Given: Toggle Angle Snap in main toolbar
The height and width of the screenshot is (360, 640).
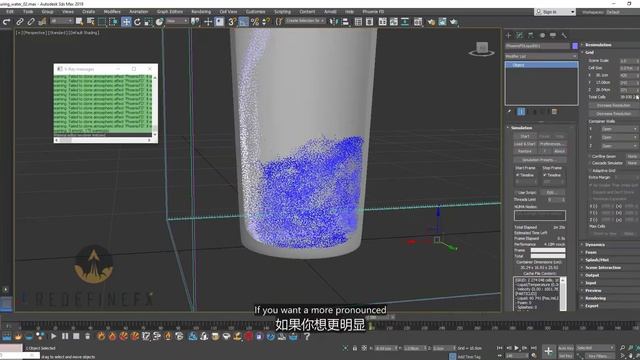Looking at the screenshot, I should pos(244,22).
